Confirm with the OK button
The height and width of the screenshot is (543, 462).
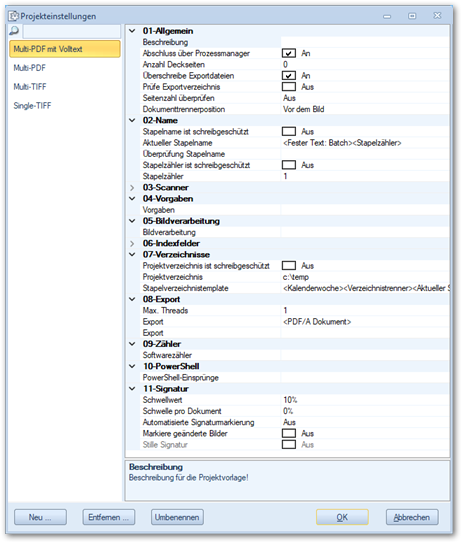[x=342, y=517]
